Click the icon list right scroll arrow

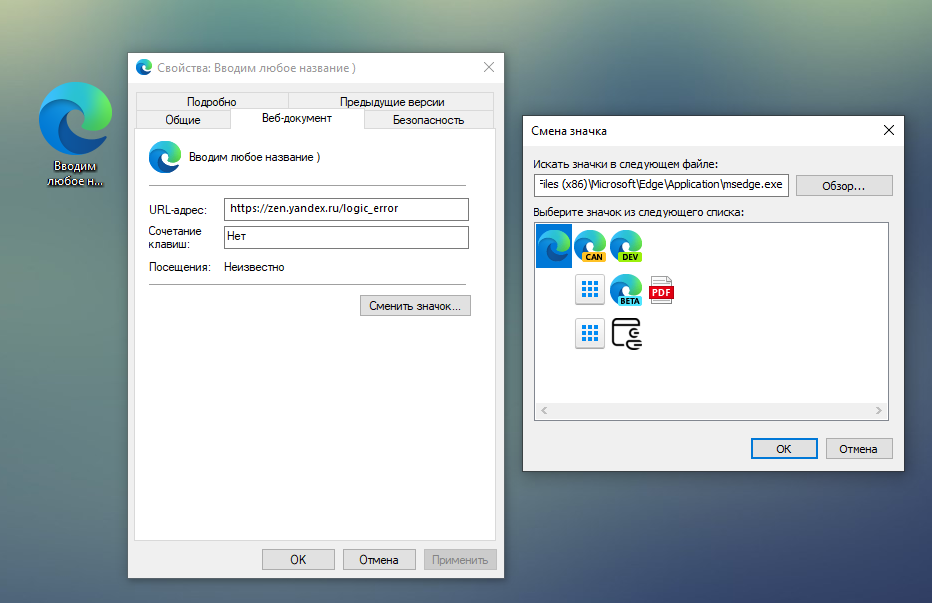(x=879, y=410)
